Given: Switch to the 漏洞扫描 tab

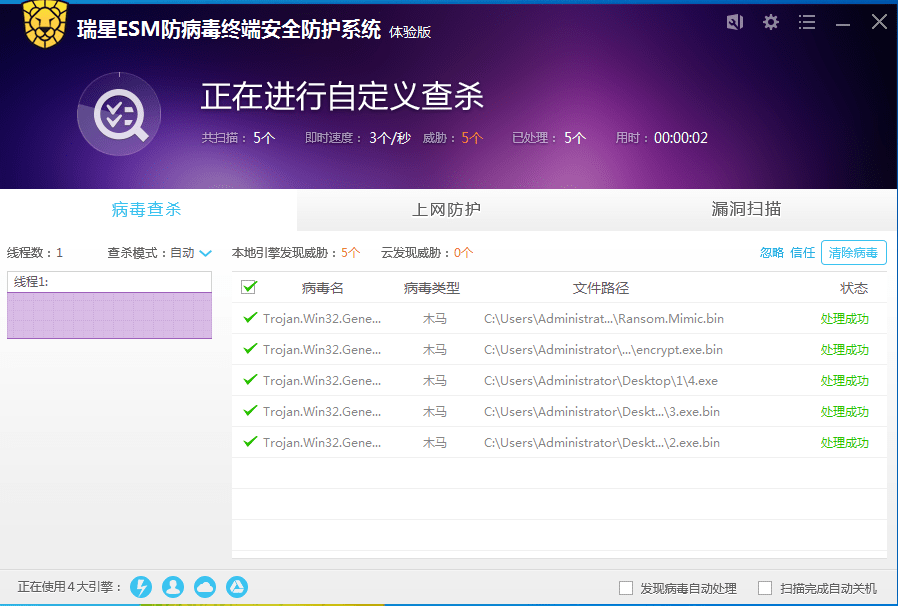Looking at the screenshot, I should [746, 211].
